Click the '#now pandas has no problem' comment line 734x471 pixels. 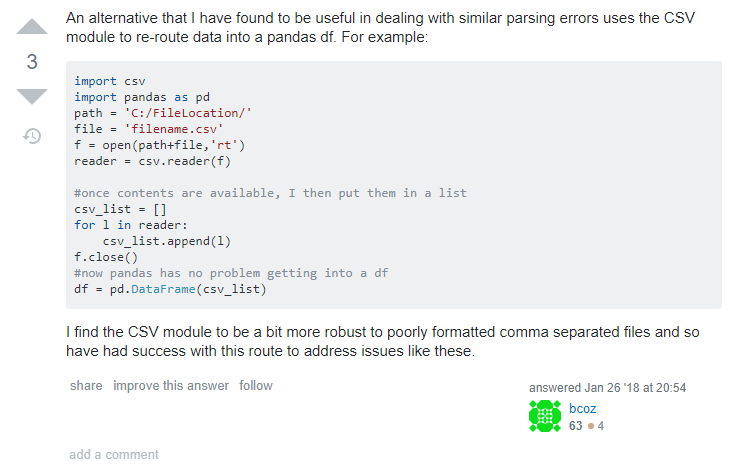tap(231, 273)
